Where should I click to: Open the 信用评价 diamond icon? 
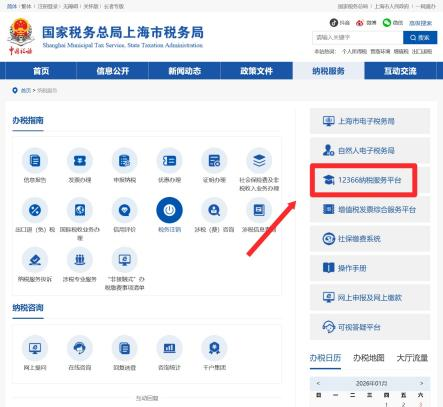[124, 210]
